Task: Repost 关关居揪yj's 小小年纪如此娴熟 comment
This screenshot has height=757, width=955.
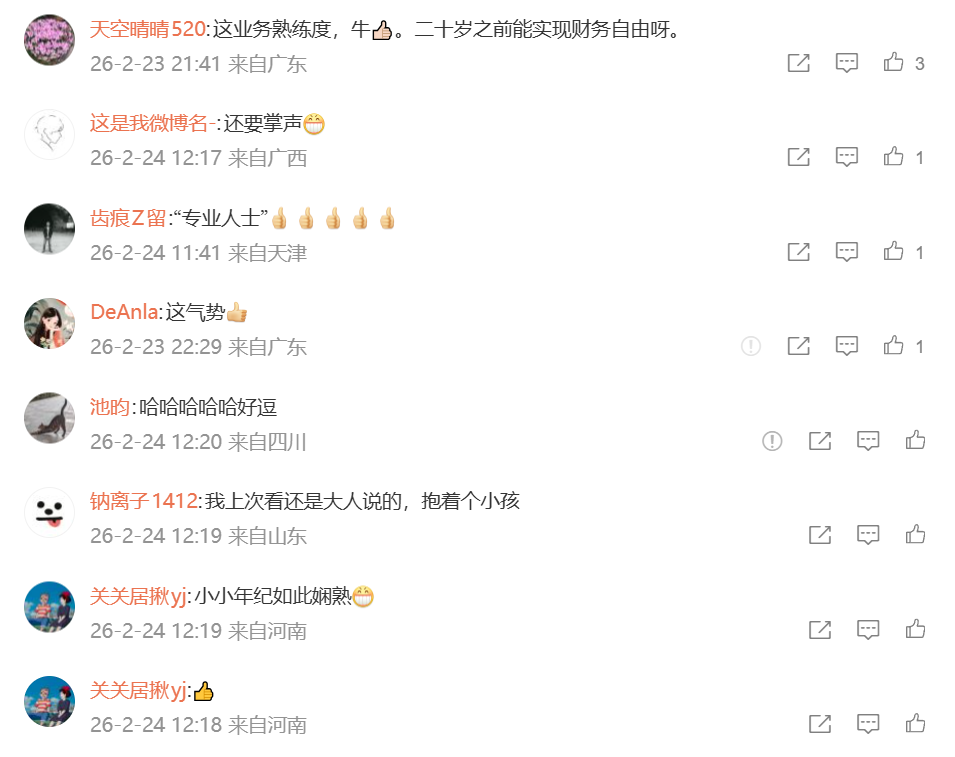Action: point(820,630)
